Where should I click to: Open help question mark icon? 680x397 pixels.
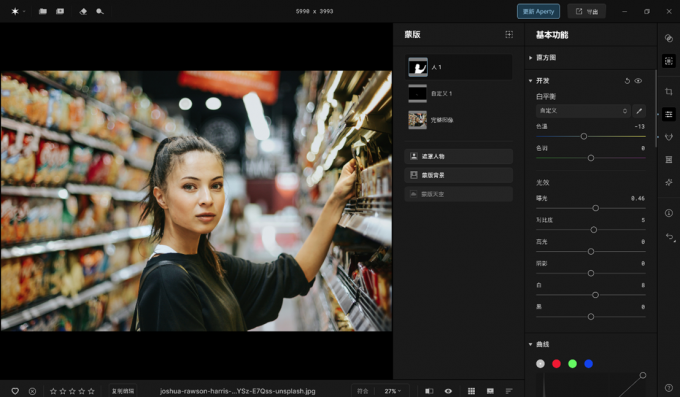668,388
